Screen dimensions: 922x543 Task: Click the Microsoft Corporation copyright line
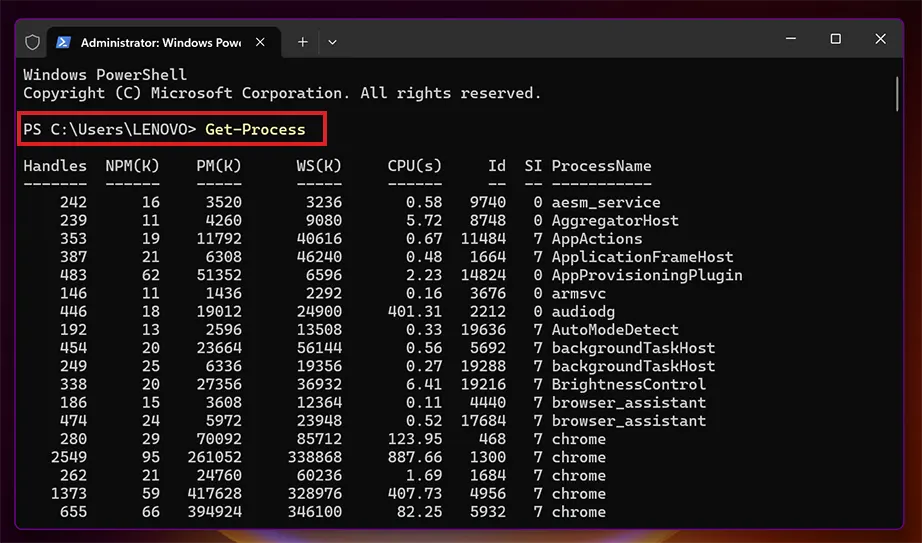click(282, 93)
